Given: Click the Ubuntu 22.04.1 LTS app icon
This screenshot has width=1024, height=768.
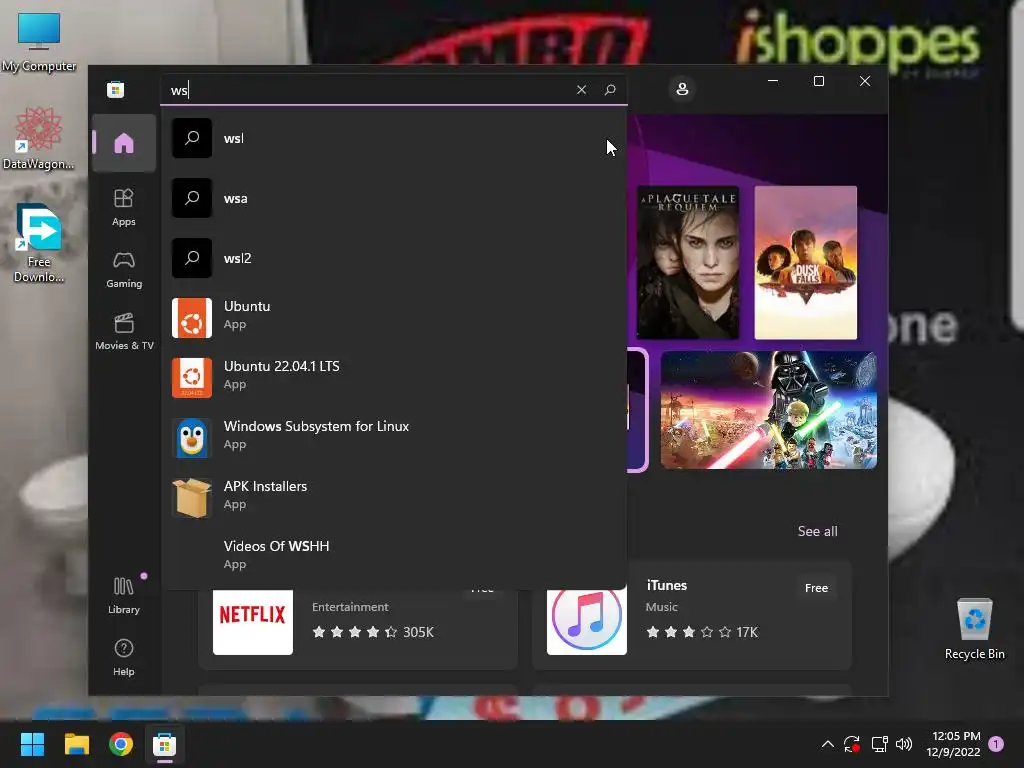Looking at the screenshot, I should 192,378.
